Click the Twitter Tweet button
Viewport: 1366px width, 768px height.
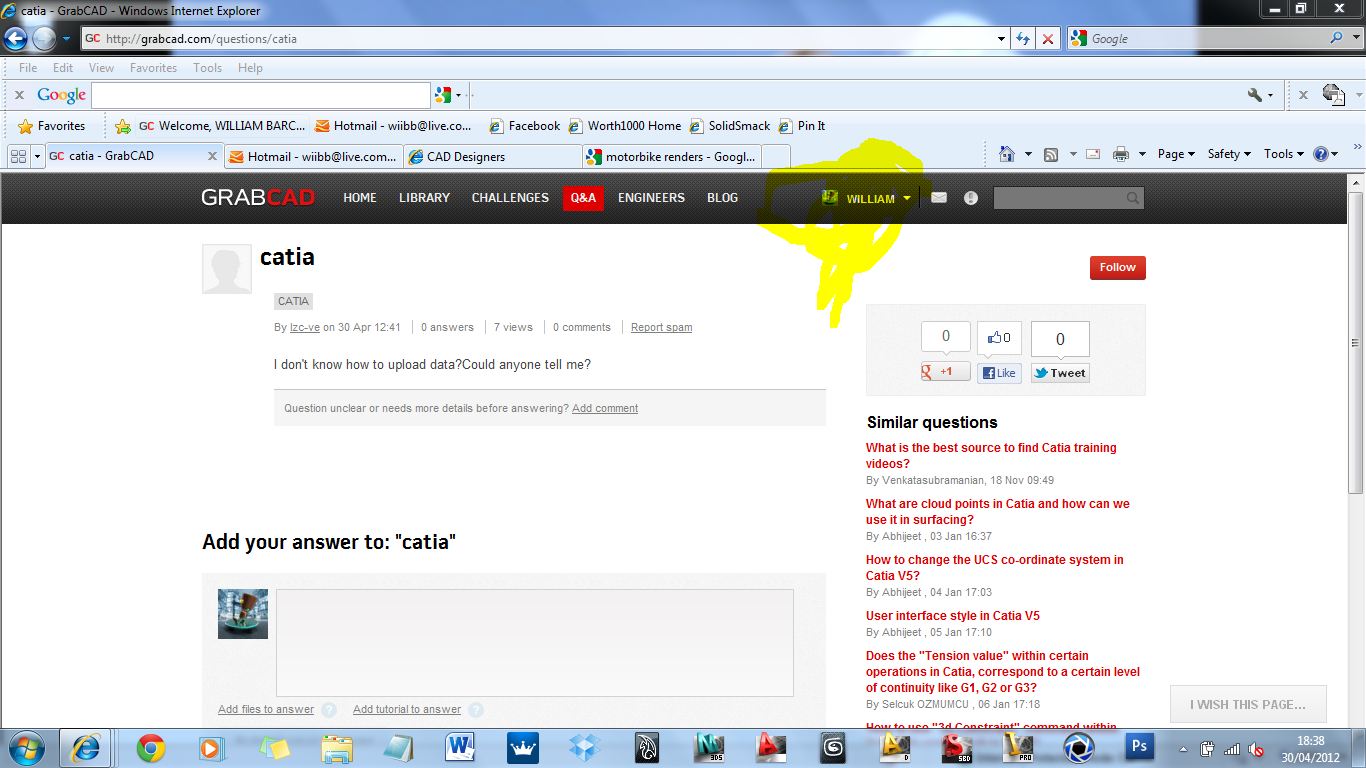(x=1060, y=373)
